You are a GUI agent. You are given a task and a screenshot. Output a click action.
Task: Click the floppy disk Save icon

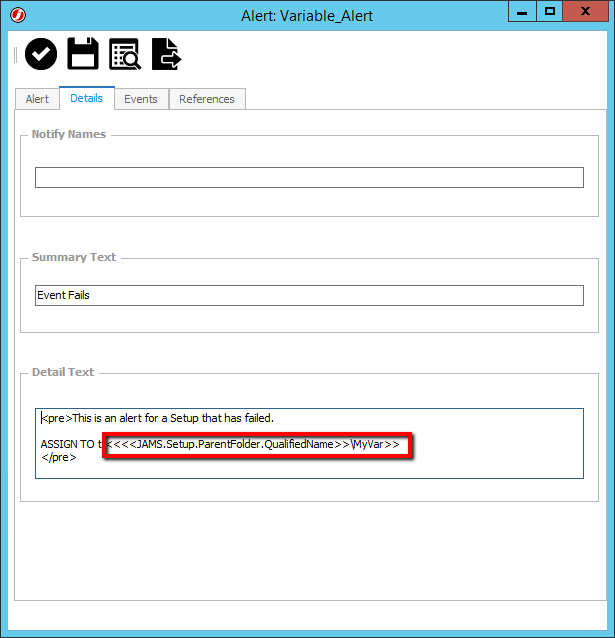pyautogui.click(x=83, y=54)
